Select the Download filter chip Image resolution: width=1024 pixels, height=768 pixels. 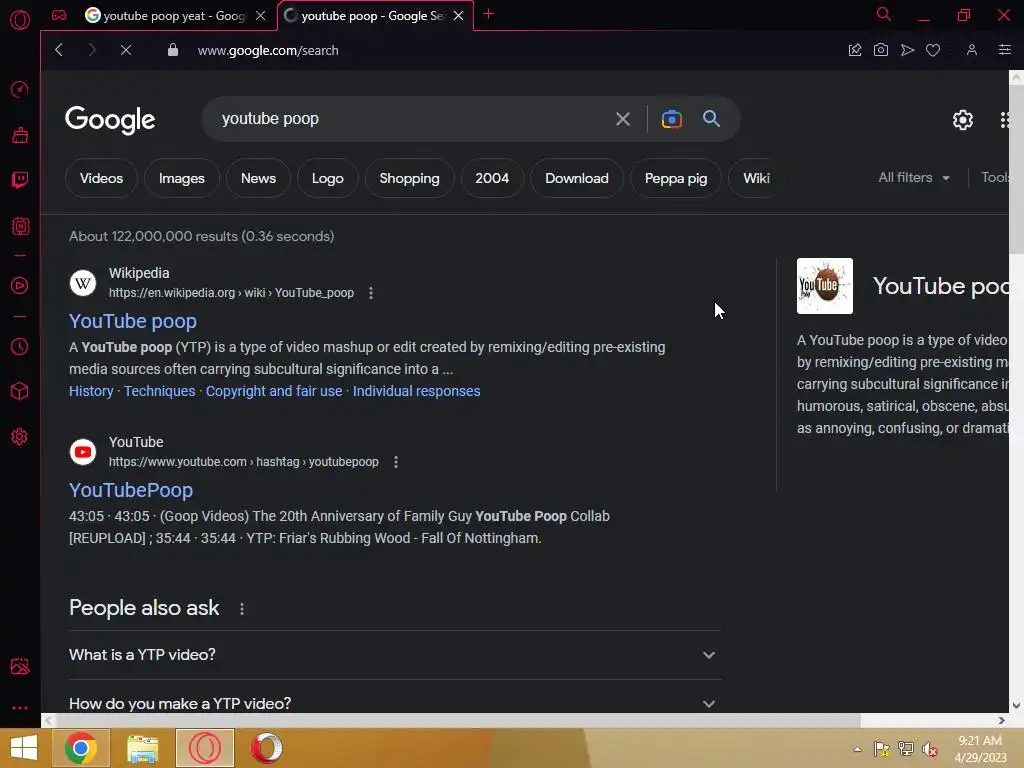pos(577,178)
